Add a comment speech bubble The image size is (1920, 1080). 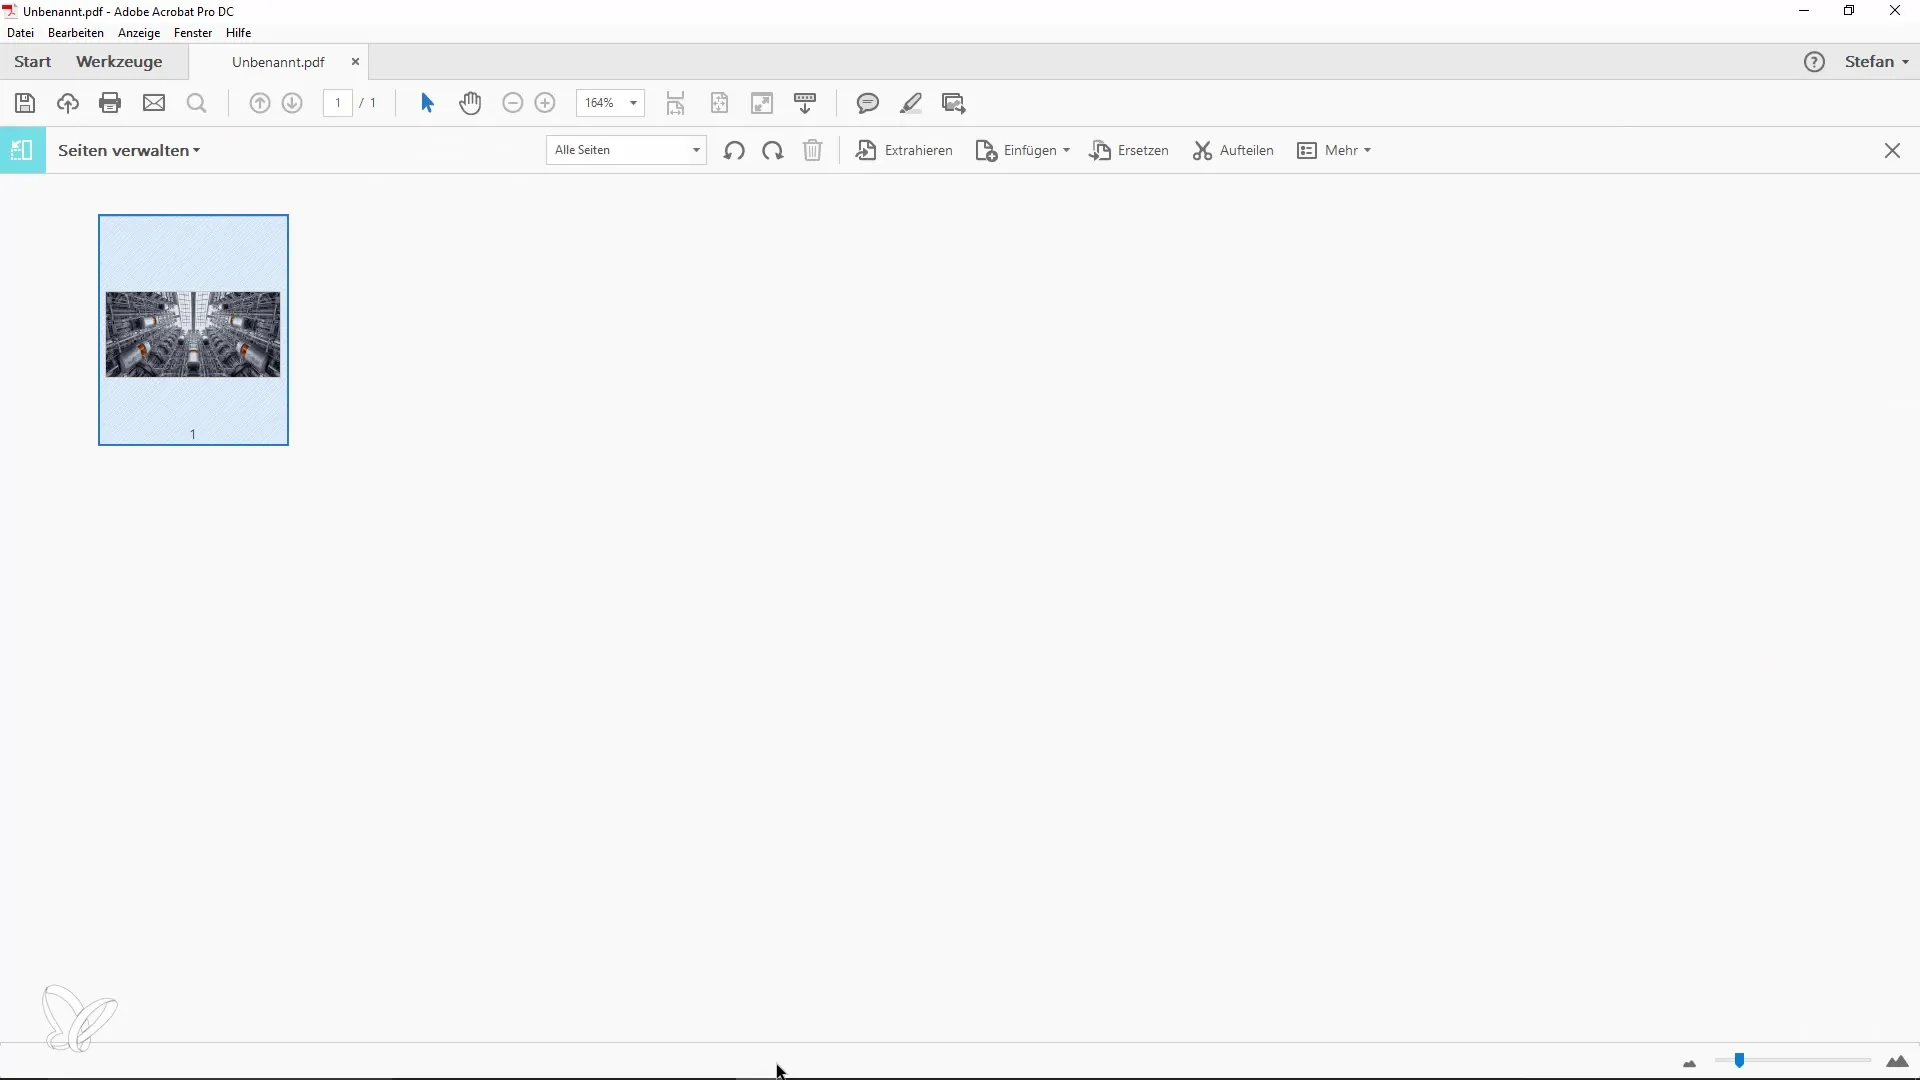[x=868, y=103]
